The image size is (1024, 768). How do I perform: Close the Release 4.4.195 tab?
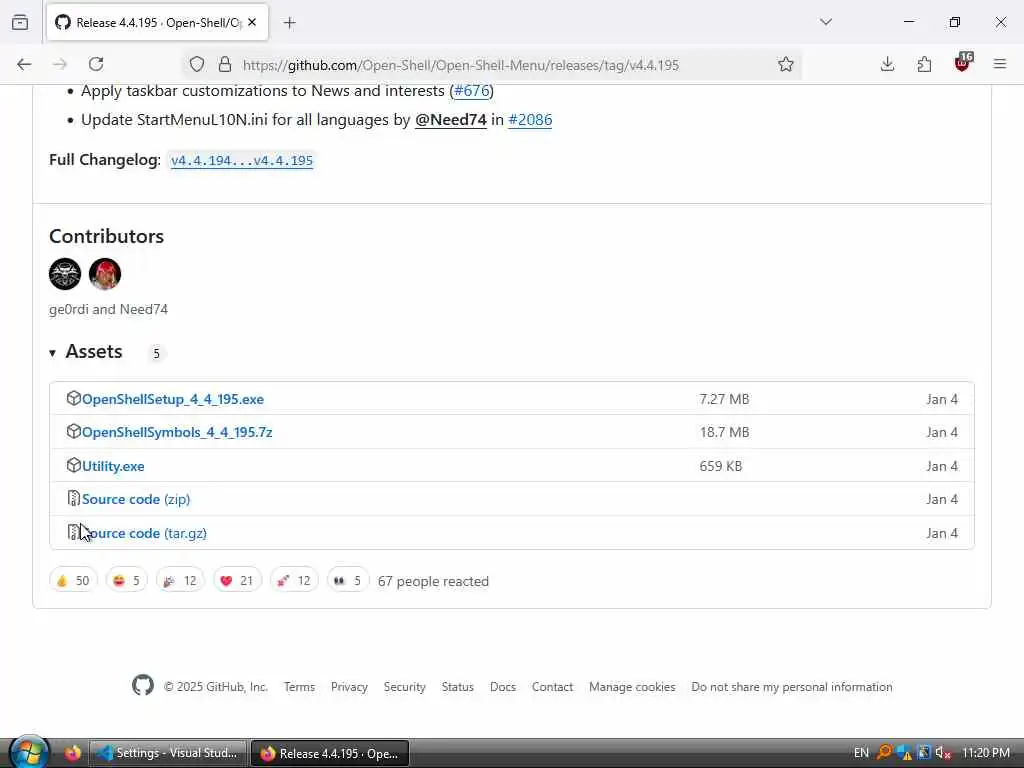[252, 22]
